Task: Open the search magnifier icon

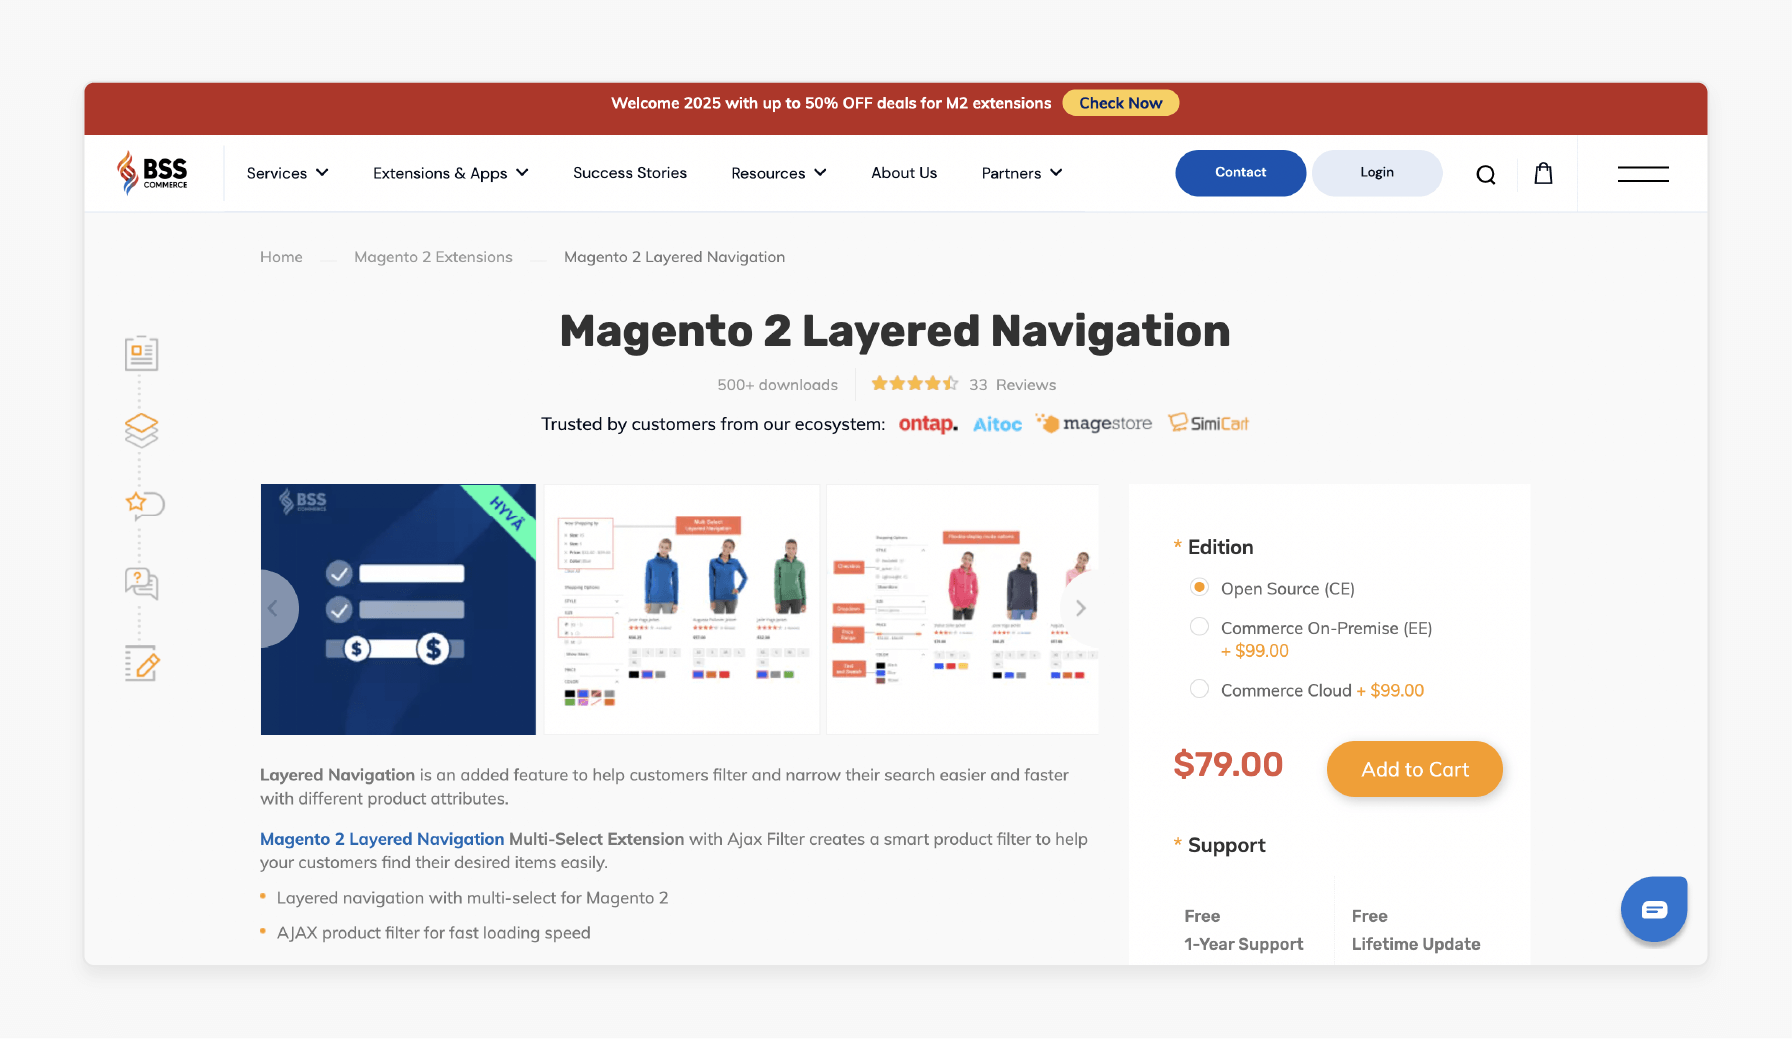Action: [x=1486, y=174]
